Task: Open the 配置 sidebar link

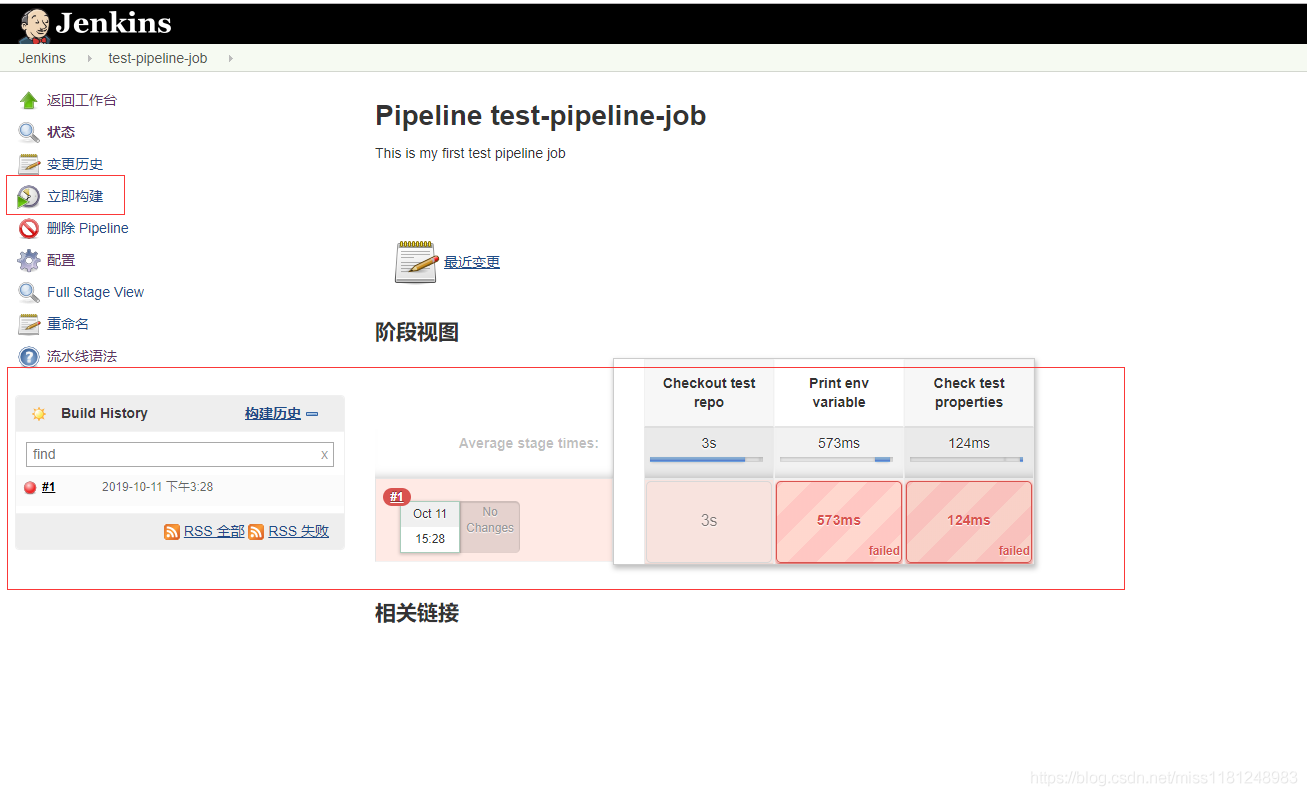Action: [61, 260]
